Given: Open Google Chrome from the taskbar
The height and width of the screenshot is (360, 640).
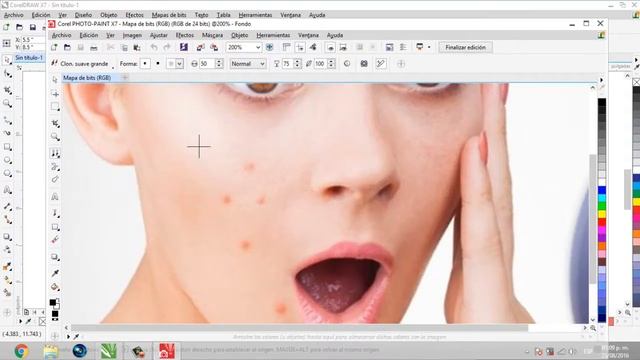Looking at the screenshot, I should tap(21, 351).
